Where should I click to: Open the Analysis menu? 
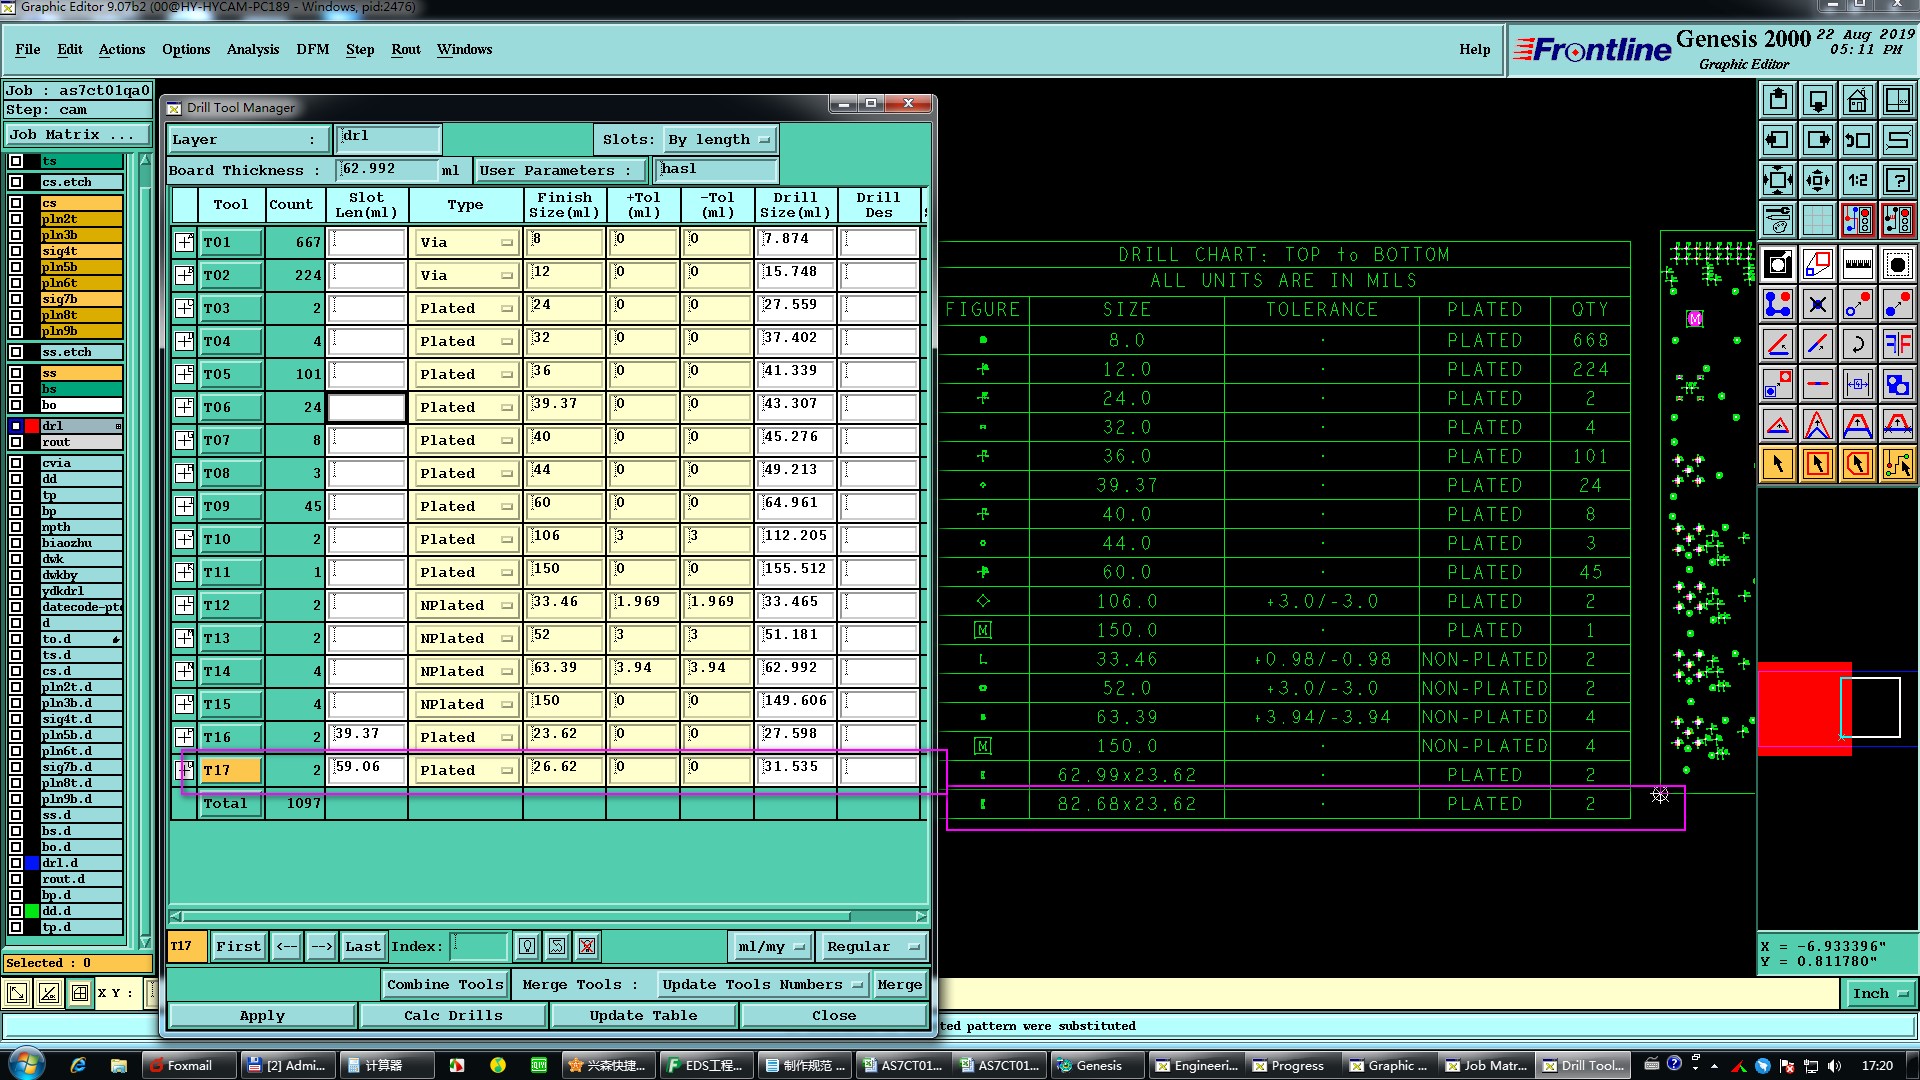252,49
